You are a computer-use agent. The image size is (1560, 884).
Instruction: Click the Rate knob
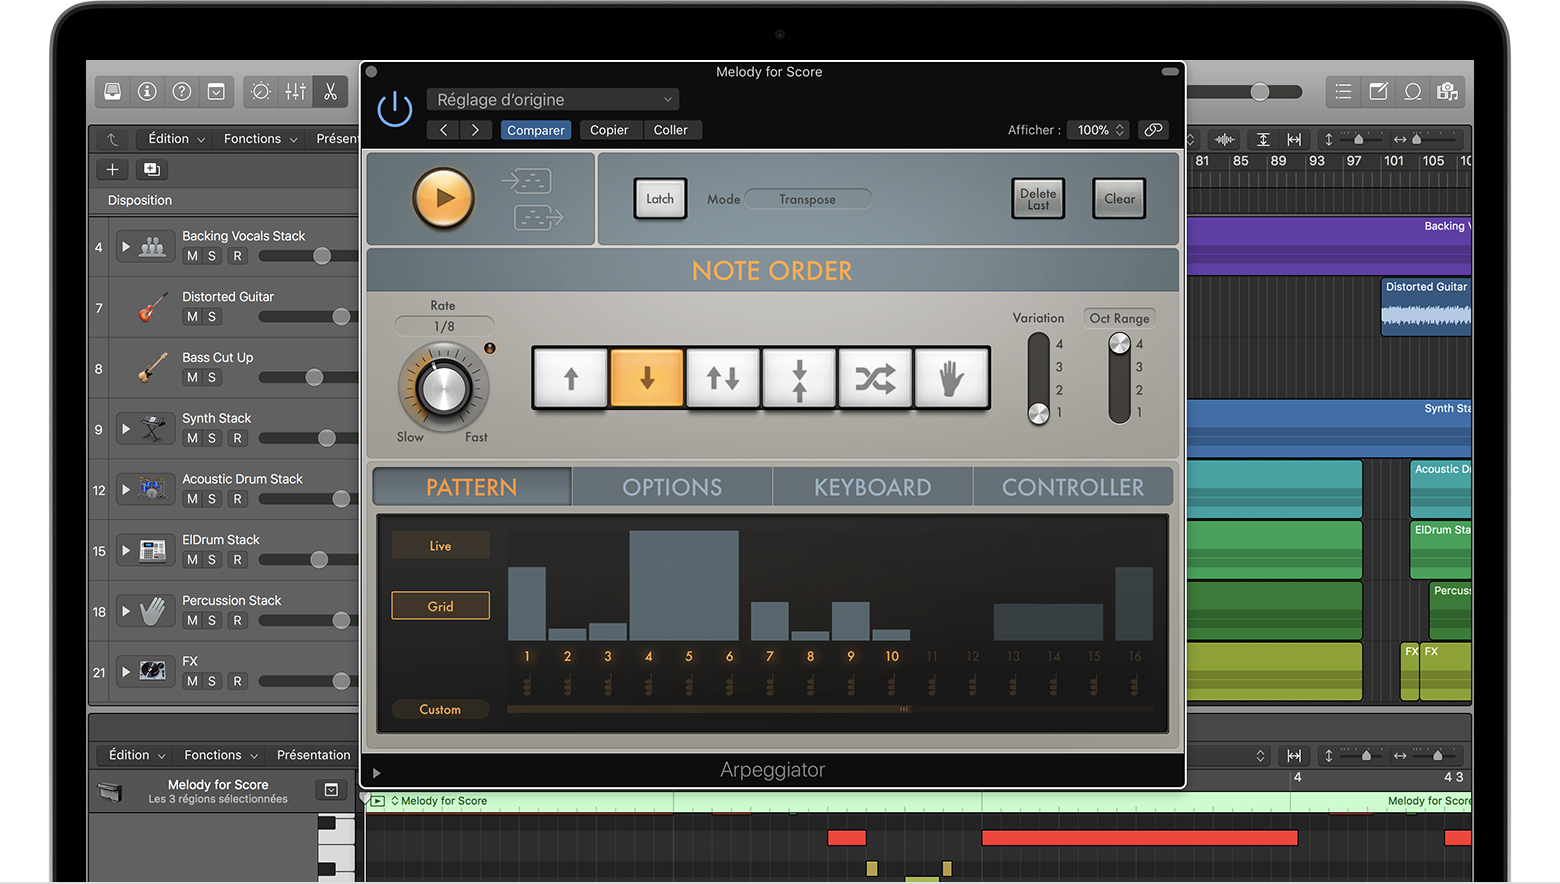[x=443, y=389]
